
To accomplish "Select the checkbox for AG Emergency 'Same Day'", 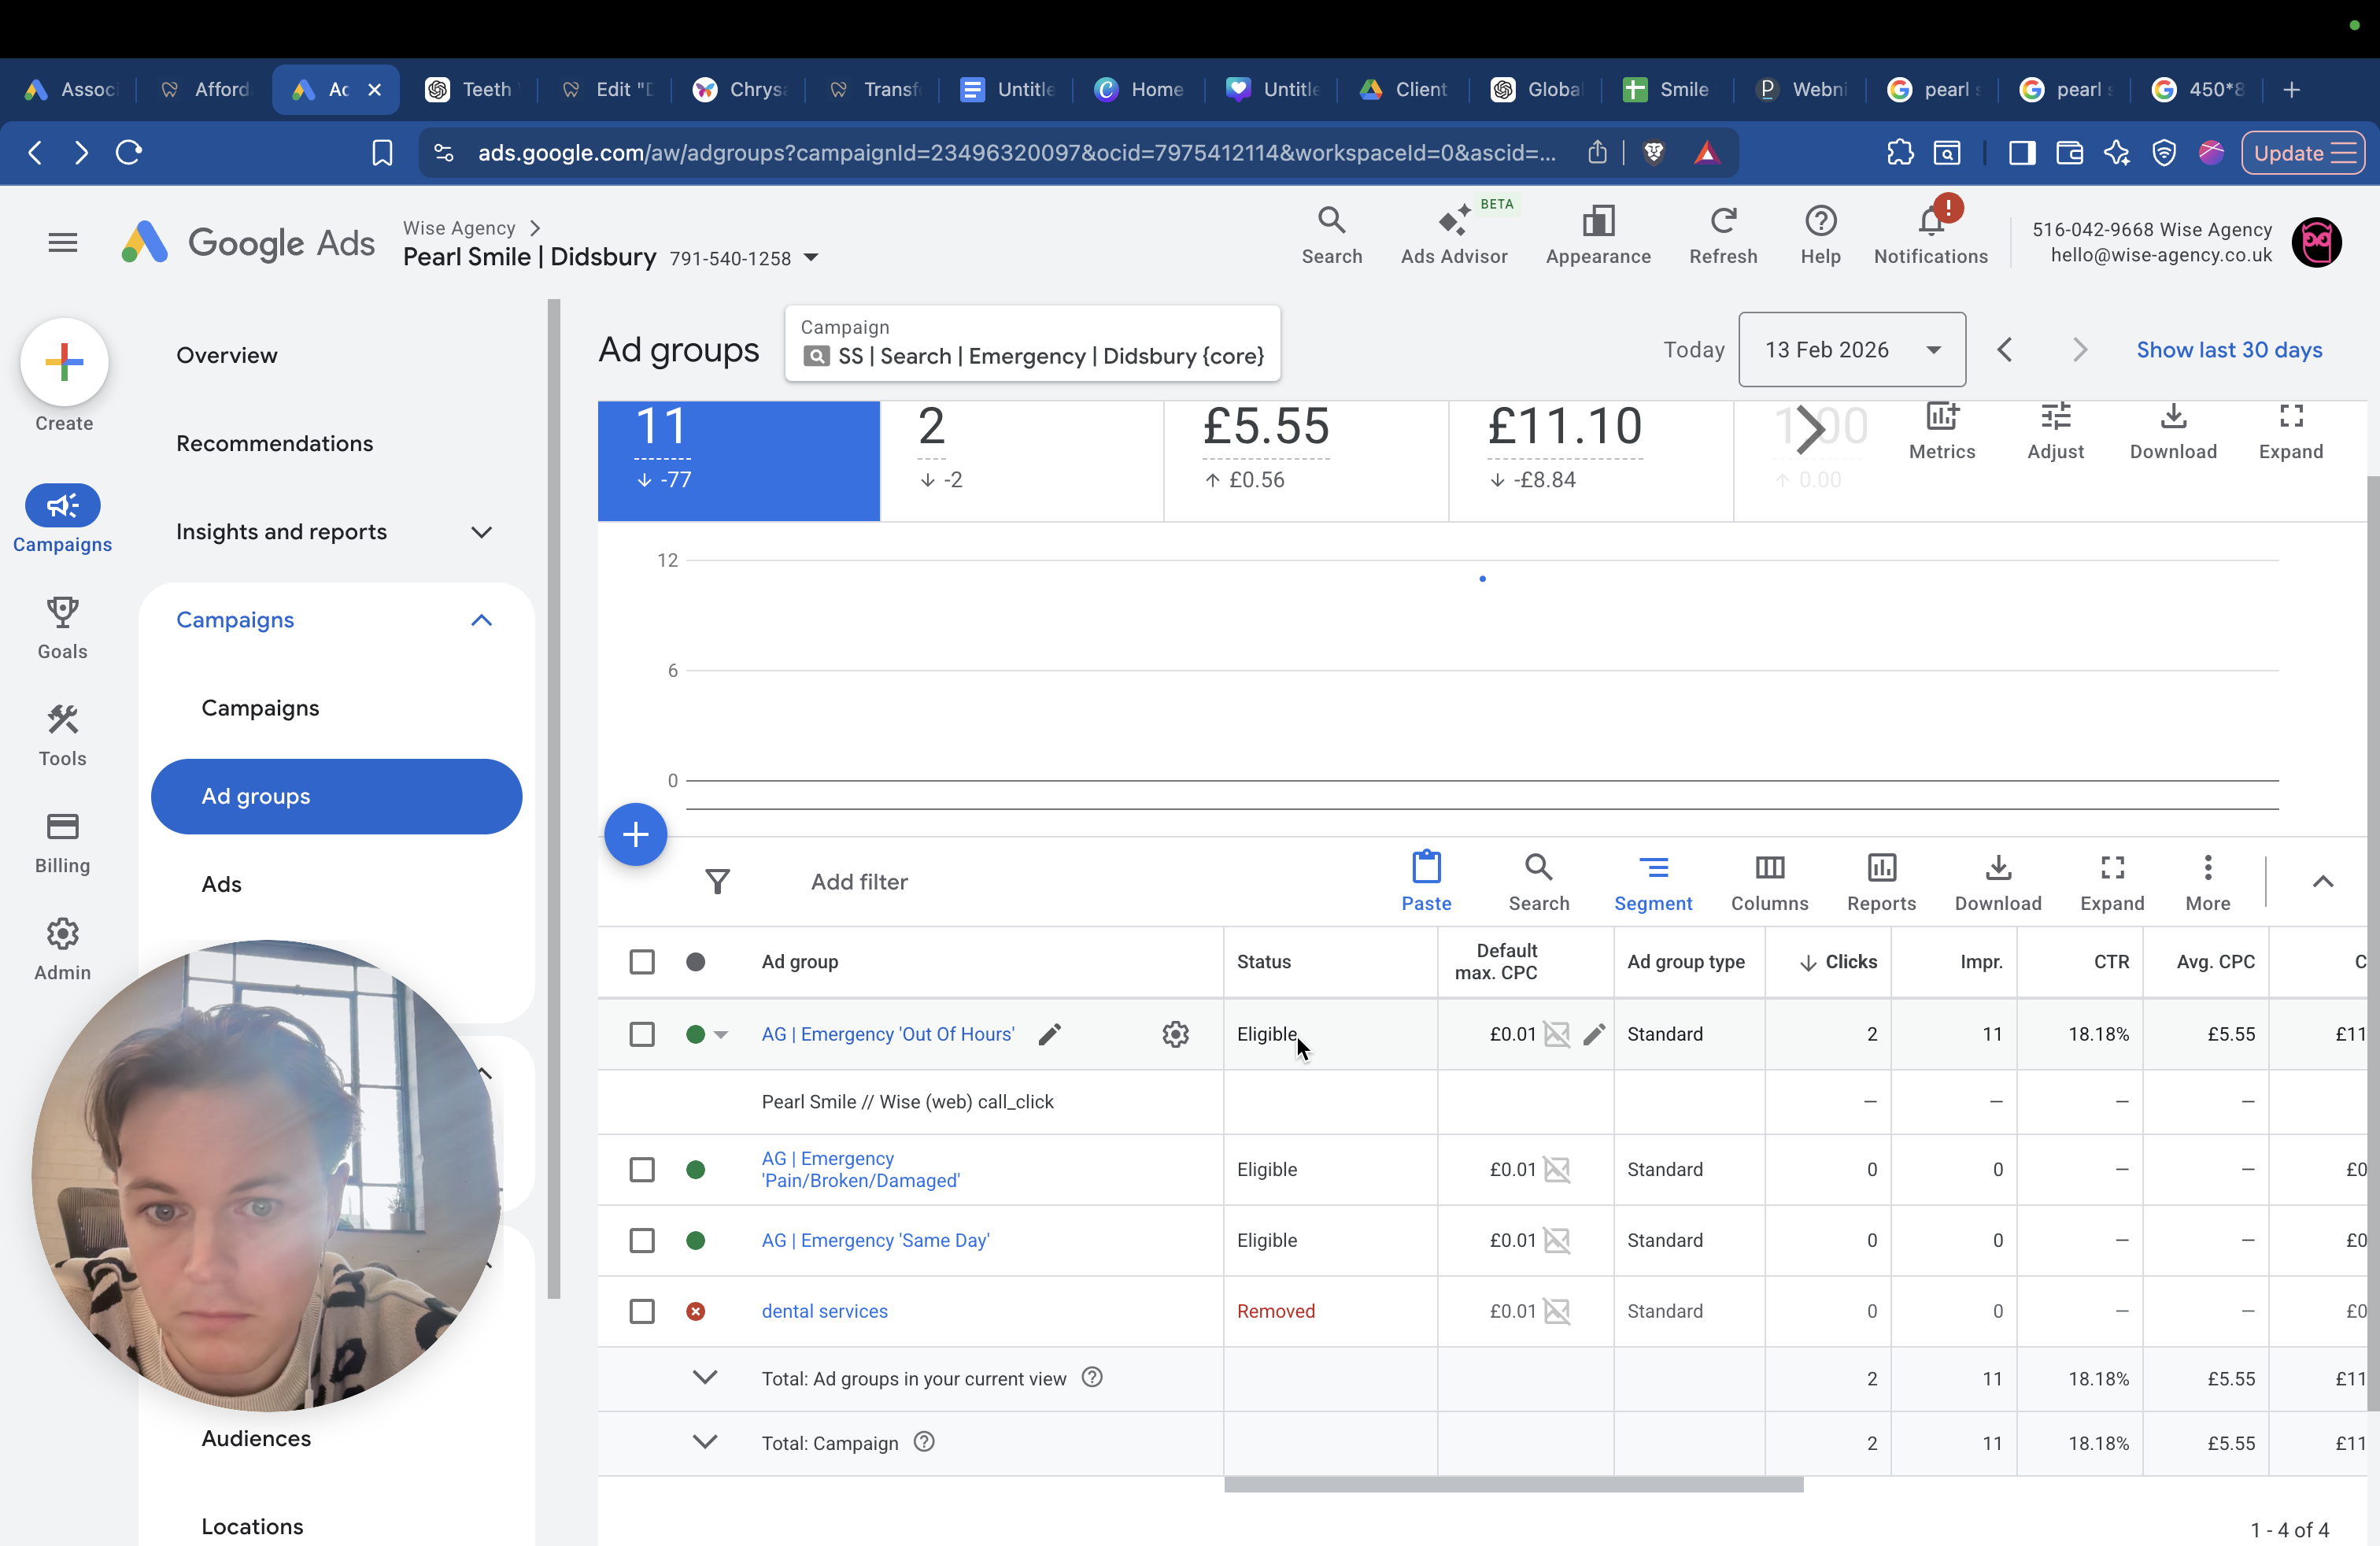I will tap(642, 1240).
